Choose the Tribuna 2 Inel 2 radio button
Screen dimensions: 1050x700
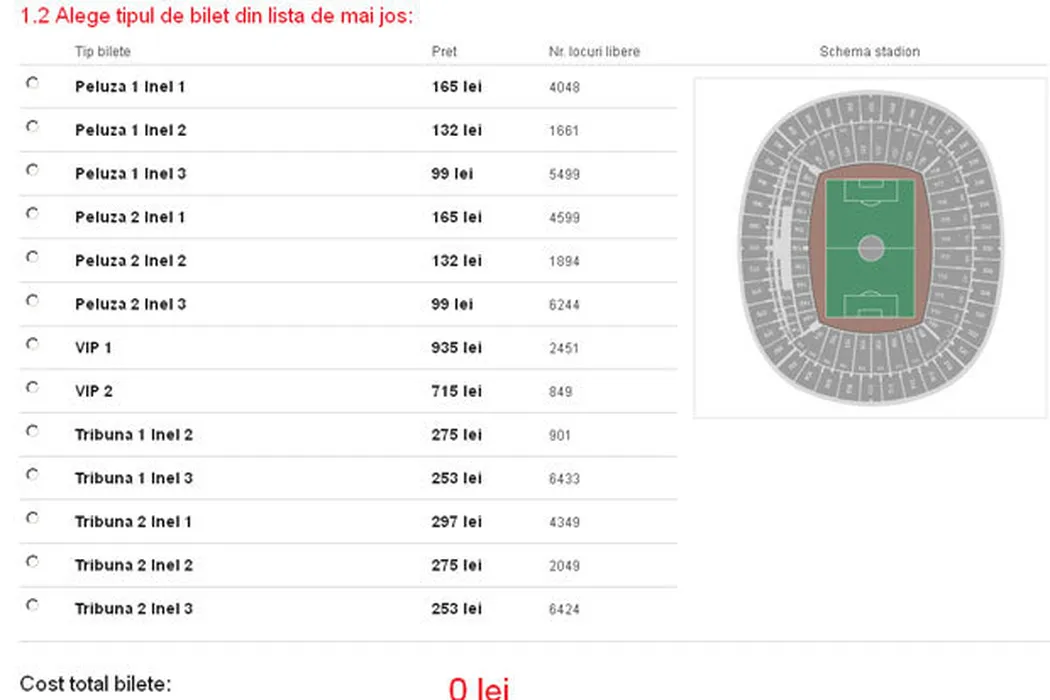pos(32,561)
